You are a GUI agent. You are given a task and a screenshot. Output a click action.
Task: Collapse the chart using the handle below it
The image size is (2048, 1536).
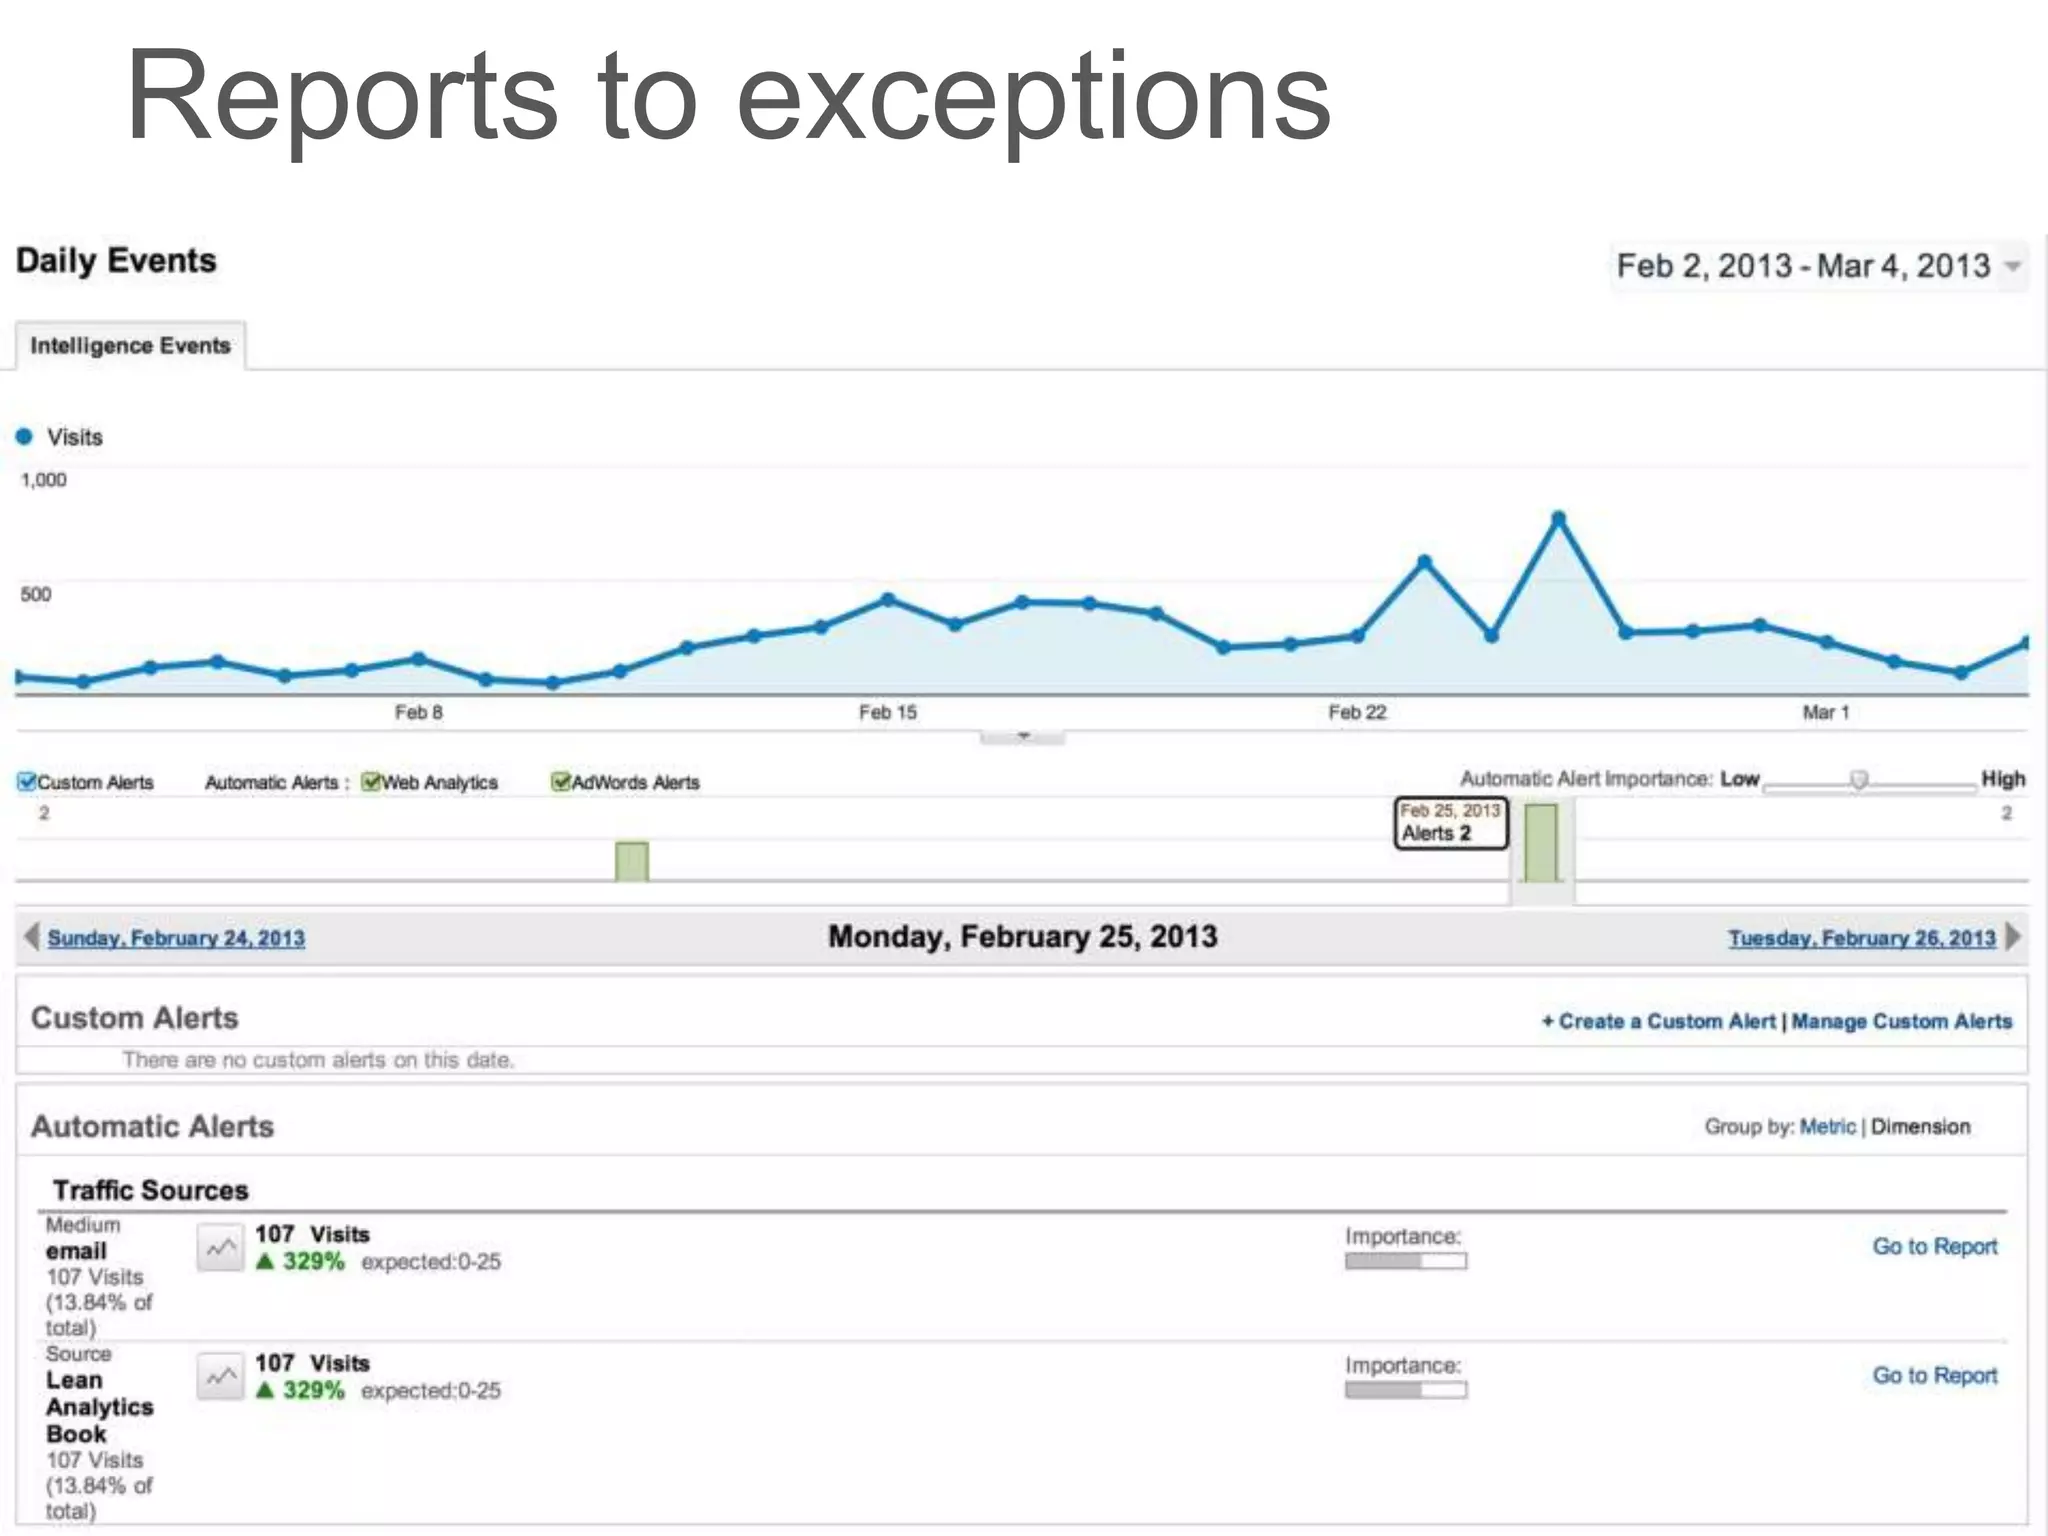(1023, 738)
